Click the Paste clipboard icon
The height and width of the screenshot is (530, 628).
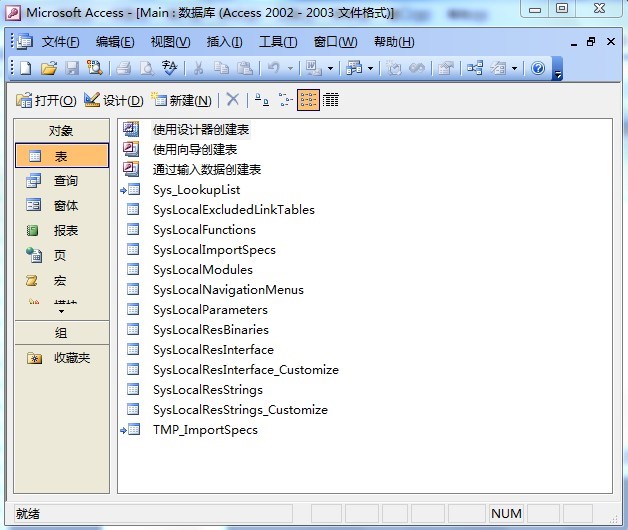[x=245, y=69]
